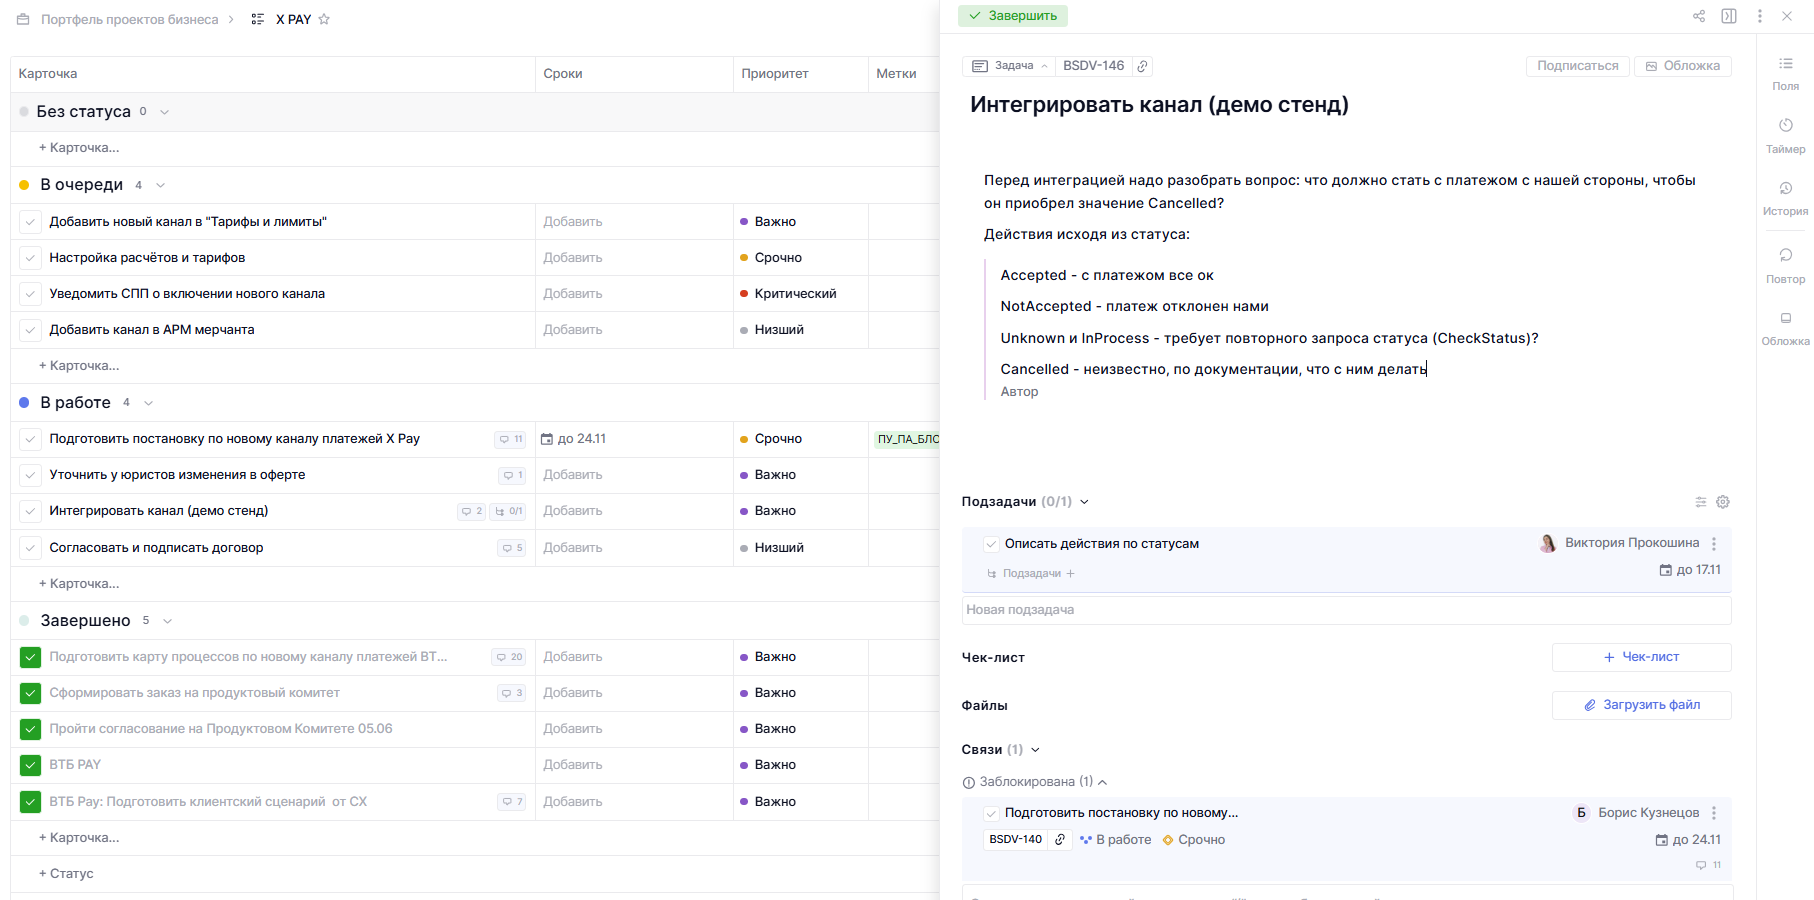1814x900 pixels.
Task: Click the 'Завершить' button
Action: (x=1013, y=16)
